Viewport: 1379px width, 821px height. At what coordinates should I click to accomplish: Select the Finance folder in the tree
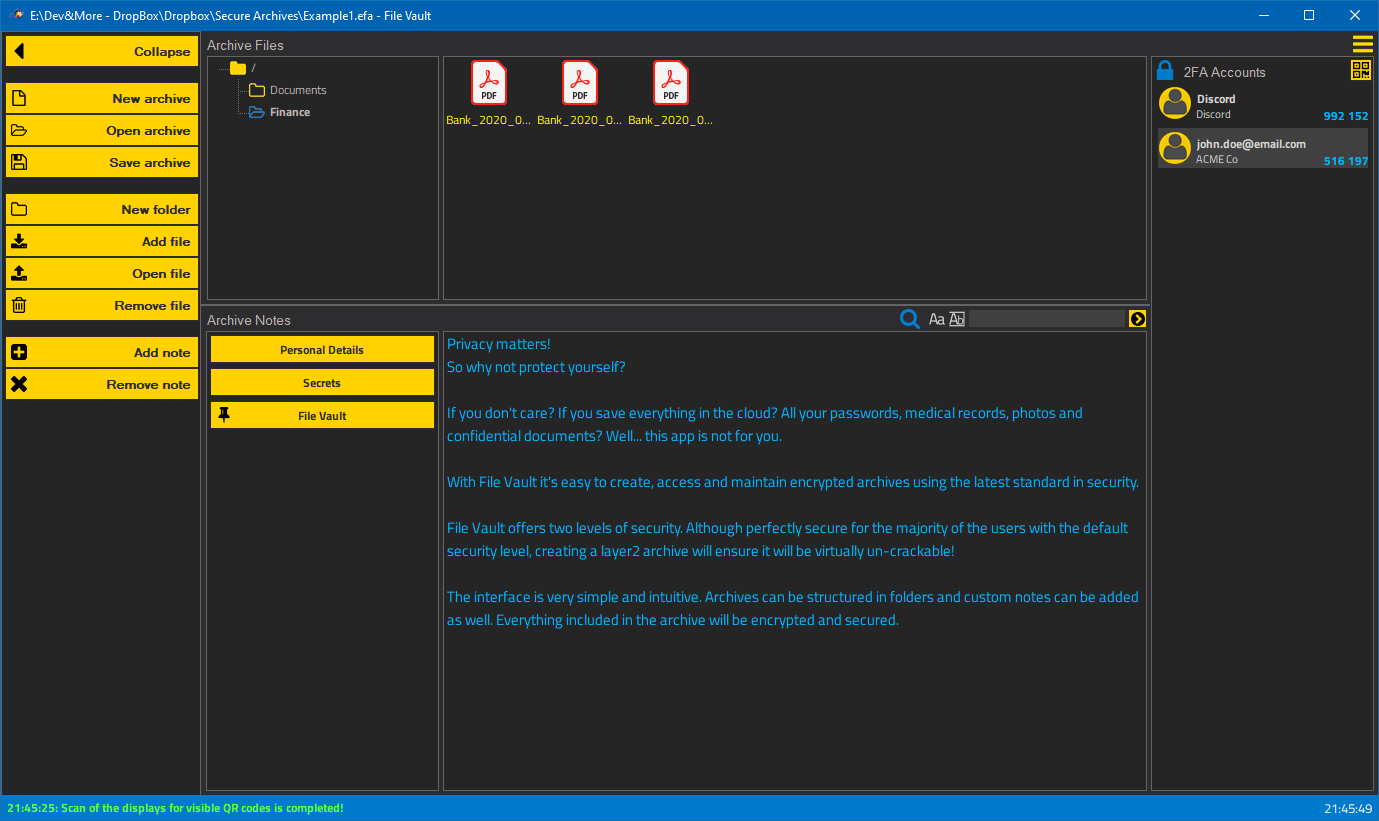(280, 112)
